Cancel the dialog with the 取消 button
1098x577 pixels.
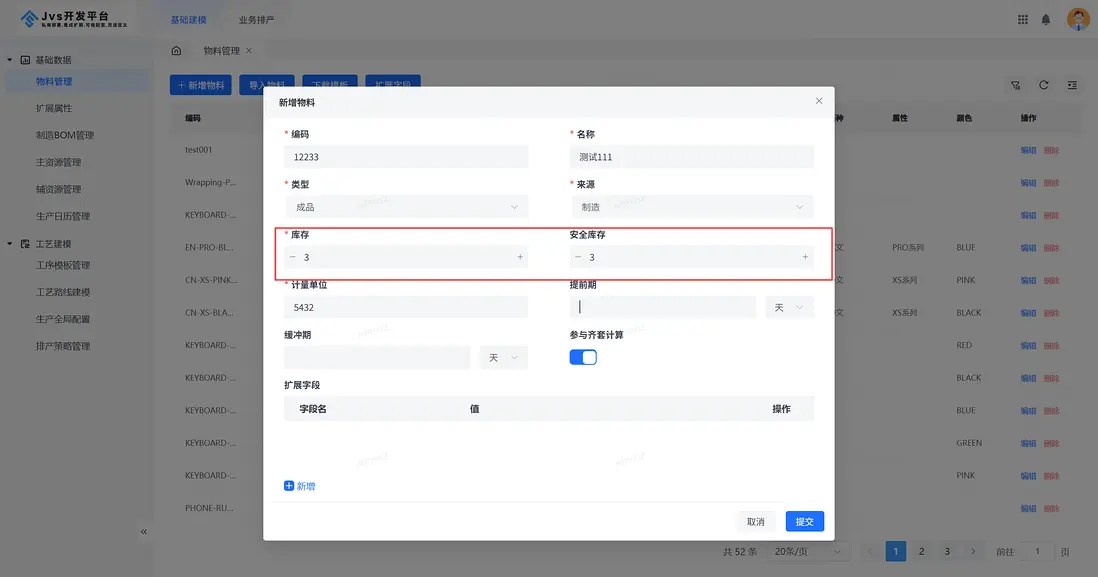click(x=755, y=521)
